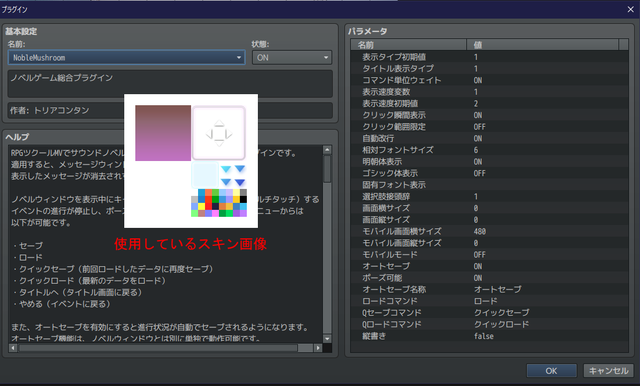Click the help vertical scrollbar thumb

pos(327,168)
